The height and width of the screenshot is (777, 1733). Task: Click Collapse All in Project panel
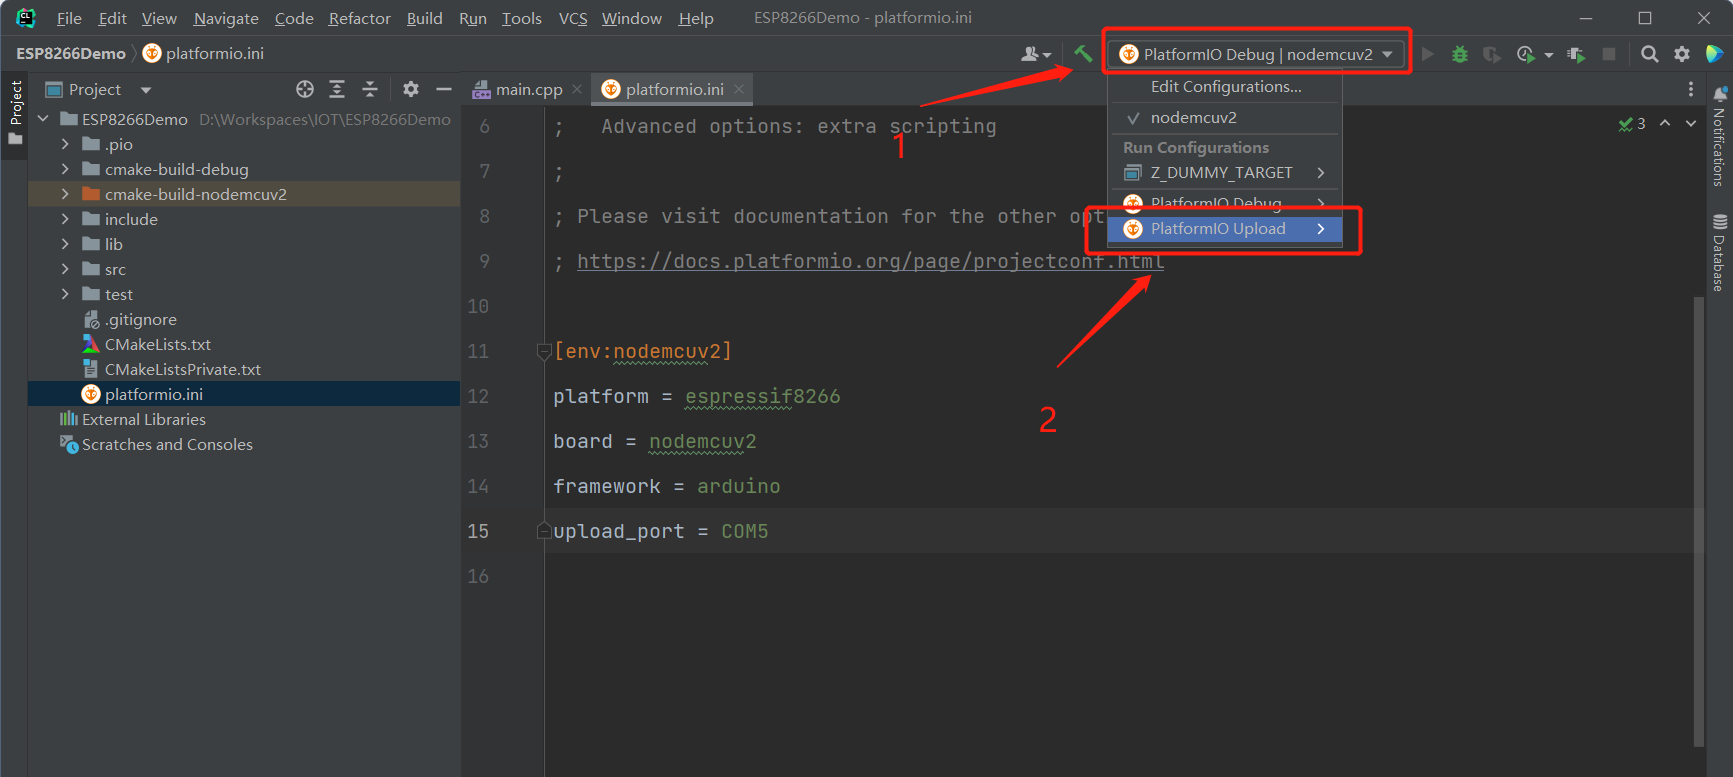point(370,89)
